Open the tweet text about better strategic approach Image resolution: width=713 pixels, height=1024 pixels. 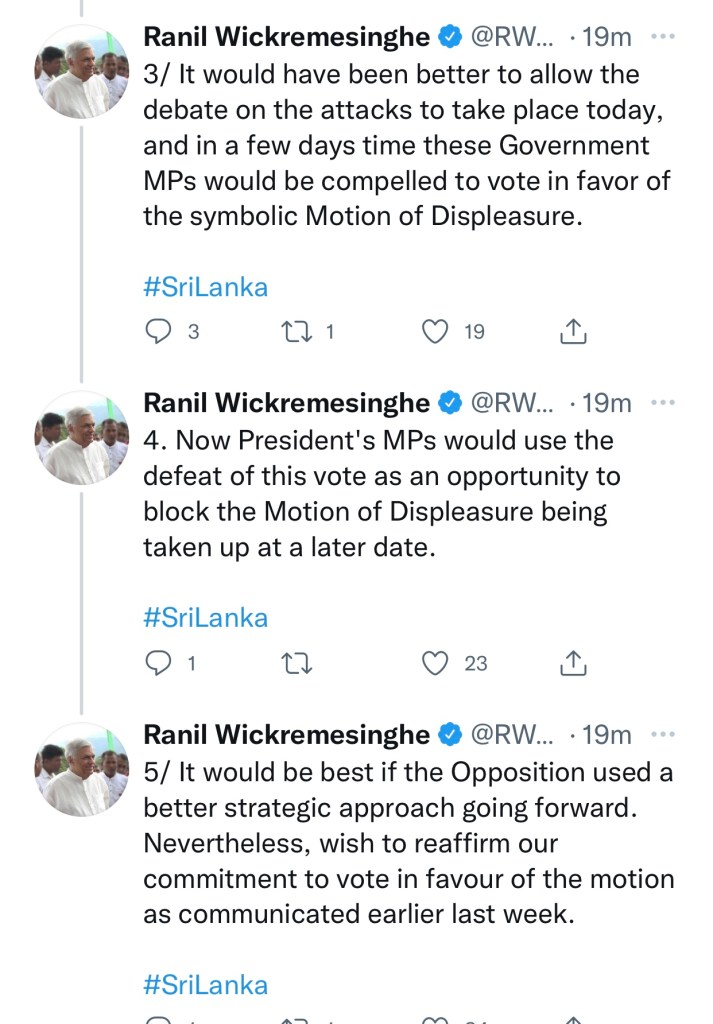[408, 843]
